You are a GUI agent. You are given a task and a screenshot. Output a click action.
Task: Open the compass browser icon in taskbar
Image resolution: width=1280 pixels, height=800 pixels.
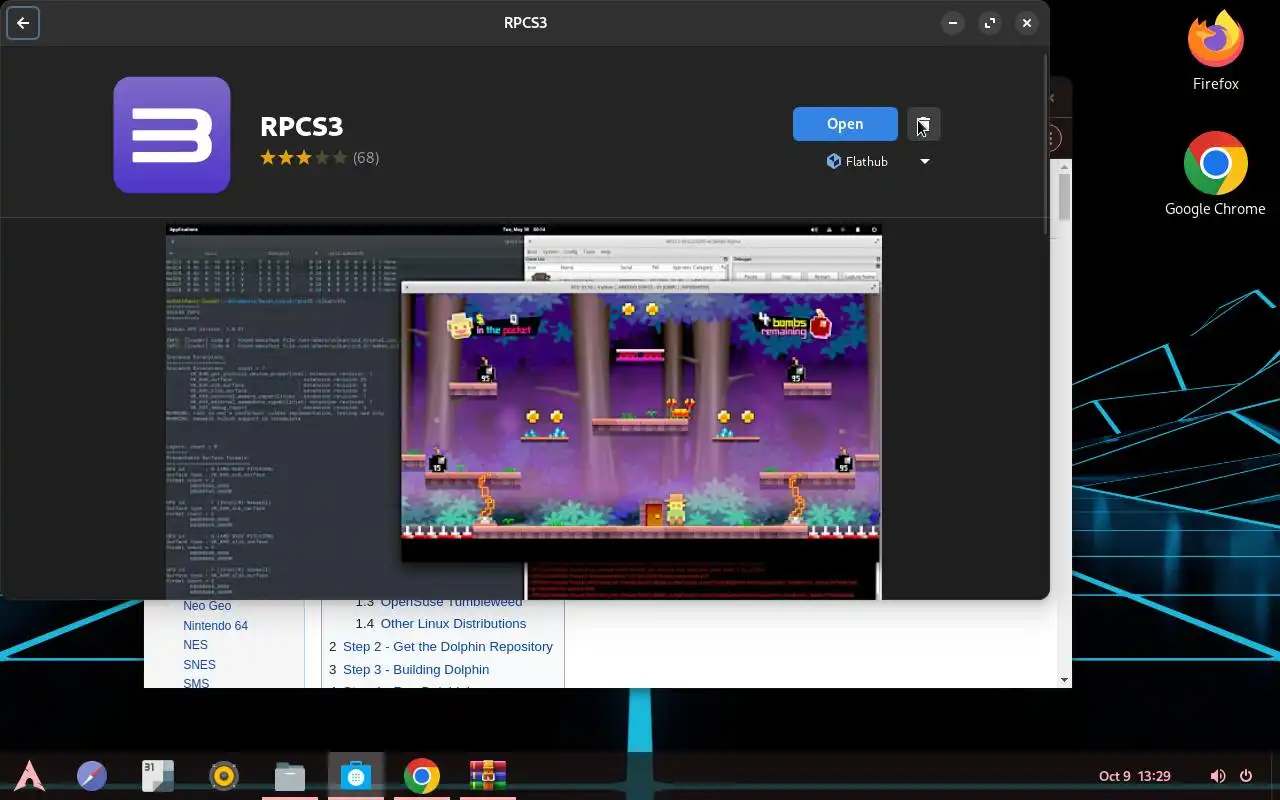pos(92,775)
